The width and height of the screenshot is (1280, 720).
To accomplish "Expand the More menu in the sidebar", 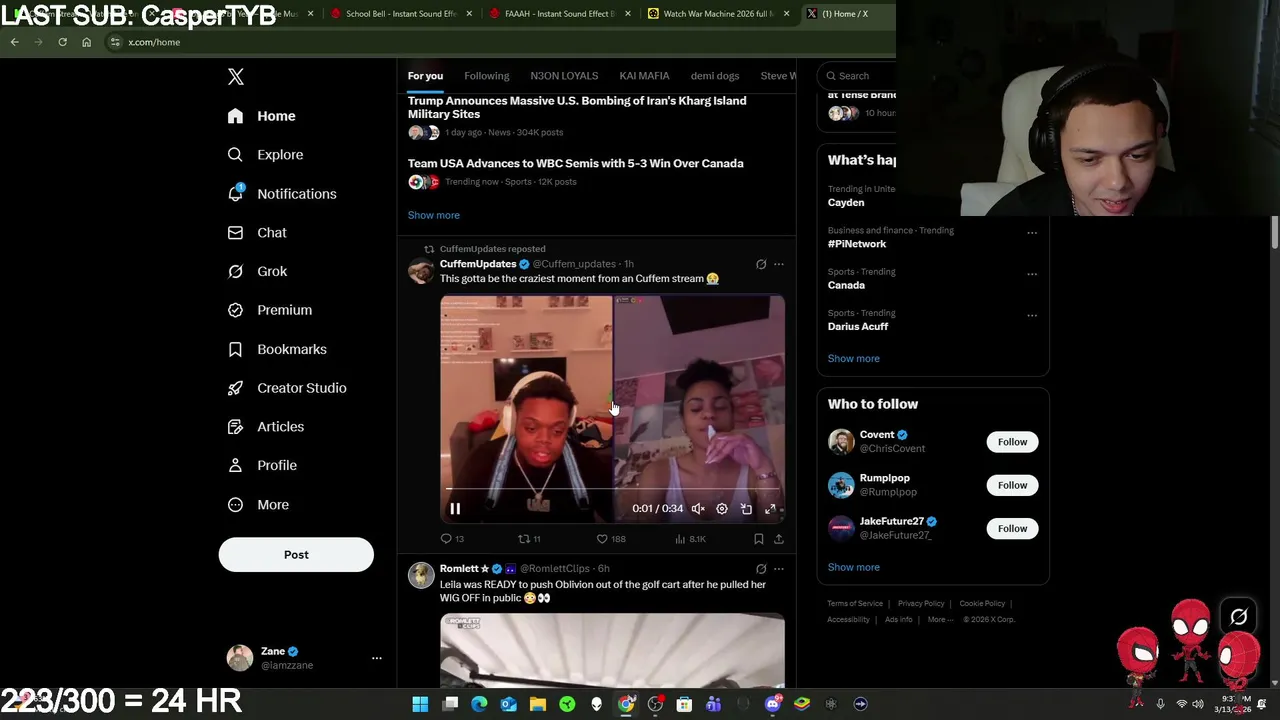I will coord(257,505).
